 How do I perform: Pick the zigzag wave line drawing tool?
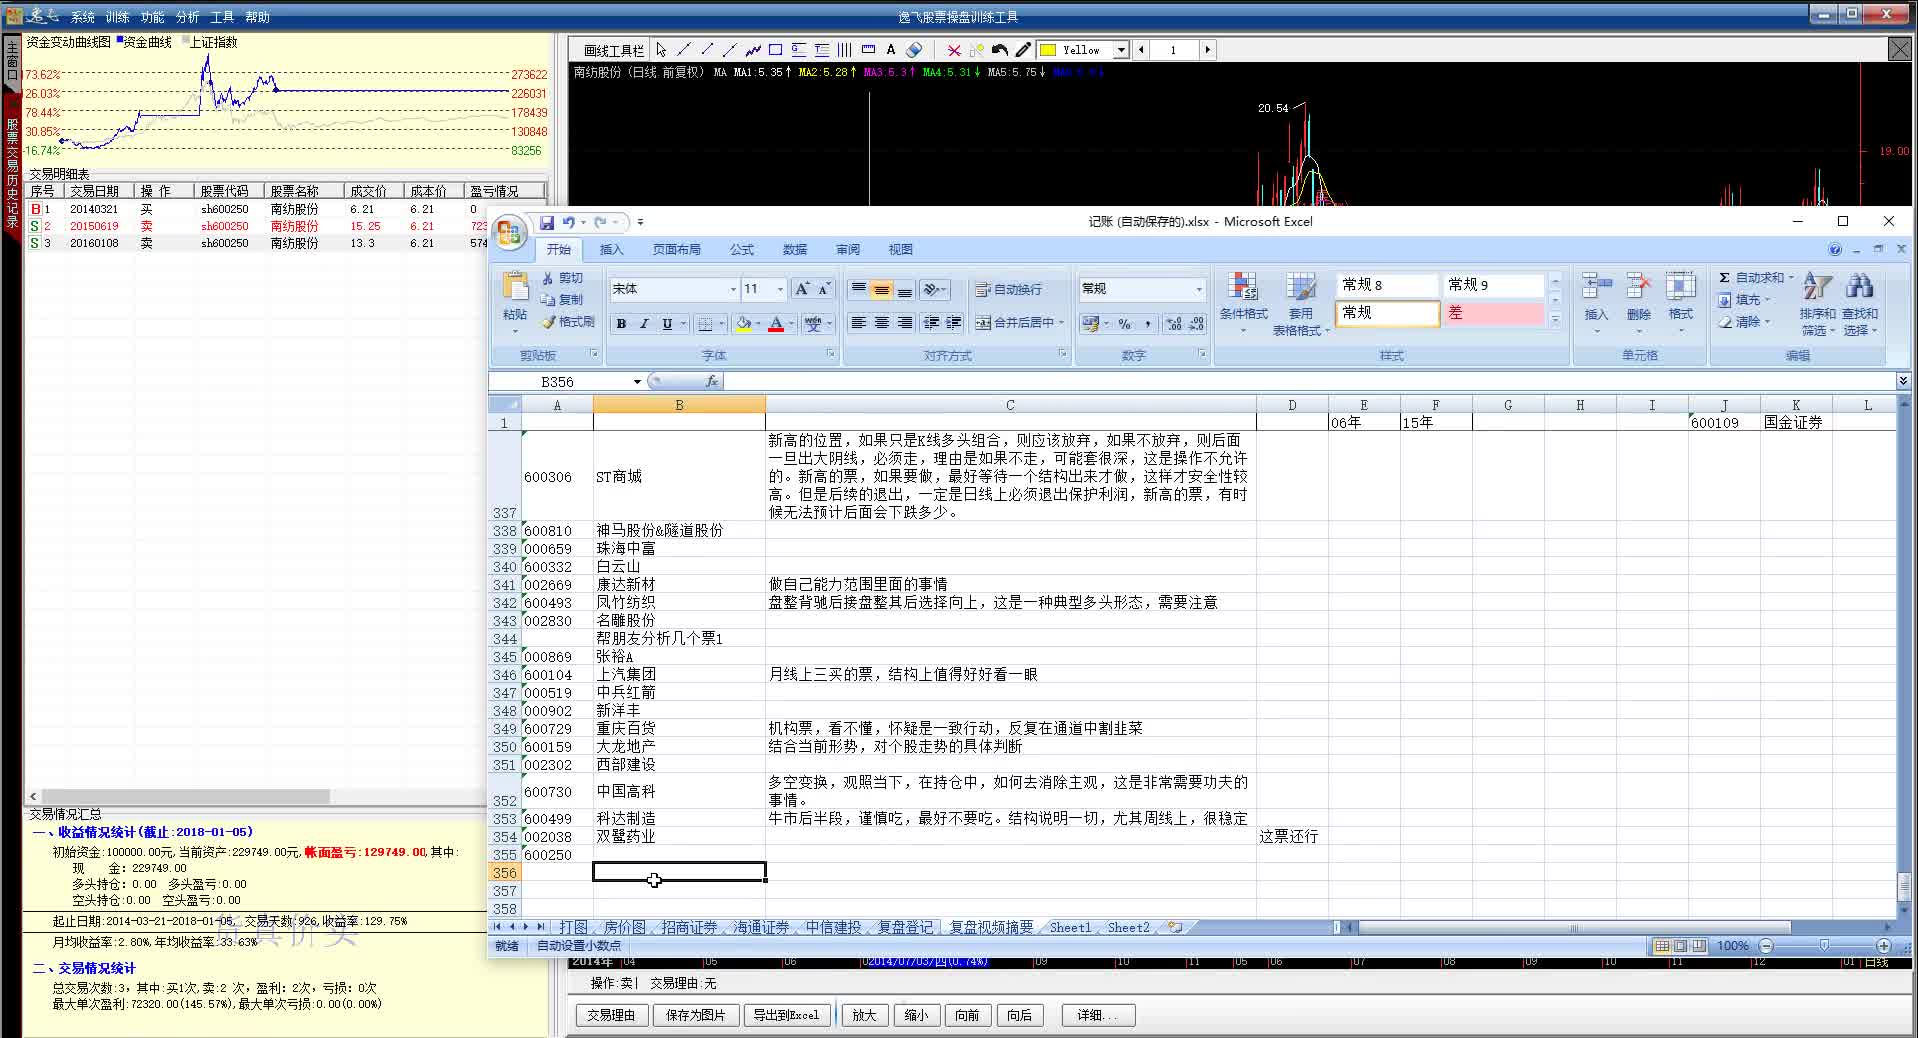tap(752, 50)
